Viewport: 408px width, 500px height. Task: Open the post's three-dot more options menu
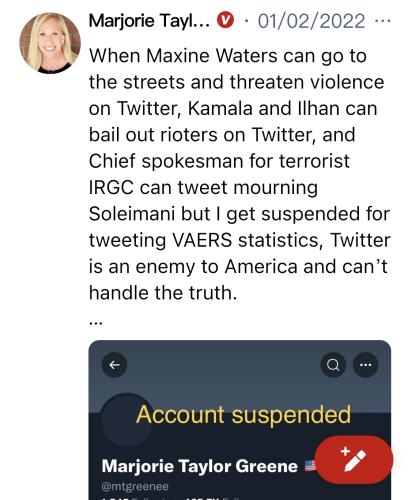(382, 21)
